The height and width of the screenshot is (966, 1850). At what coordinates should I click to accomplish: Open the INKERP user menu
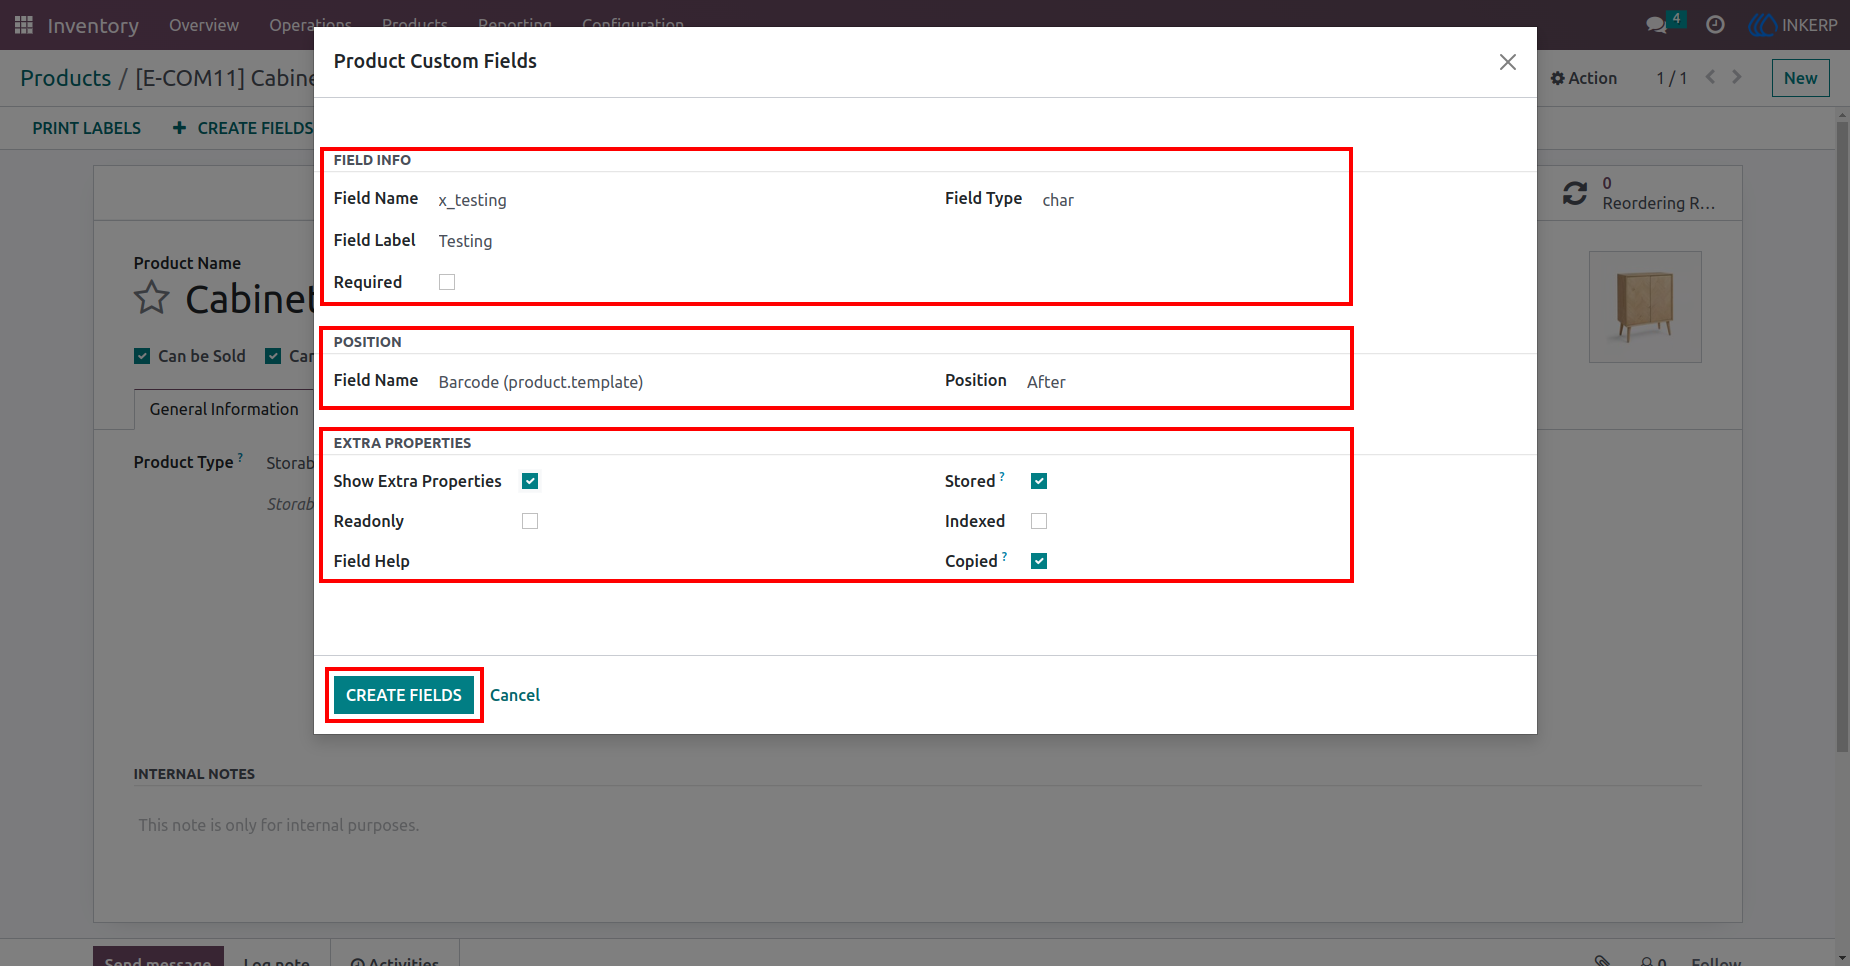(x=1793, y=25)
